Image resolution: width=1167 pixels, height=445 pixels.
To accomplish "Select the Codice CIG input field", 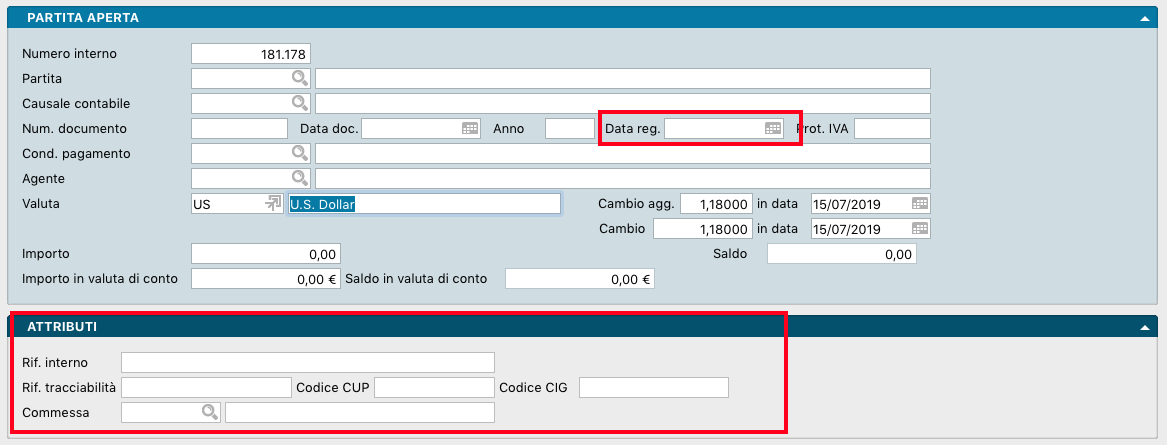I will coord(654,387).
